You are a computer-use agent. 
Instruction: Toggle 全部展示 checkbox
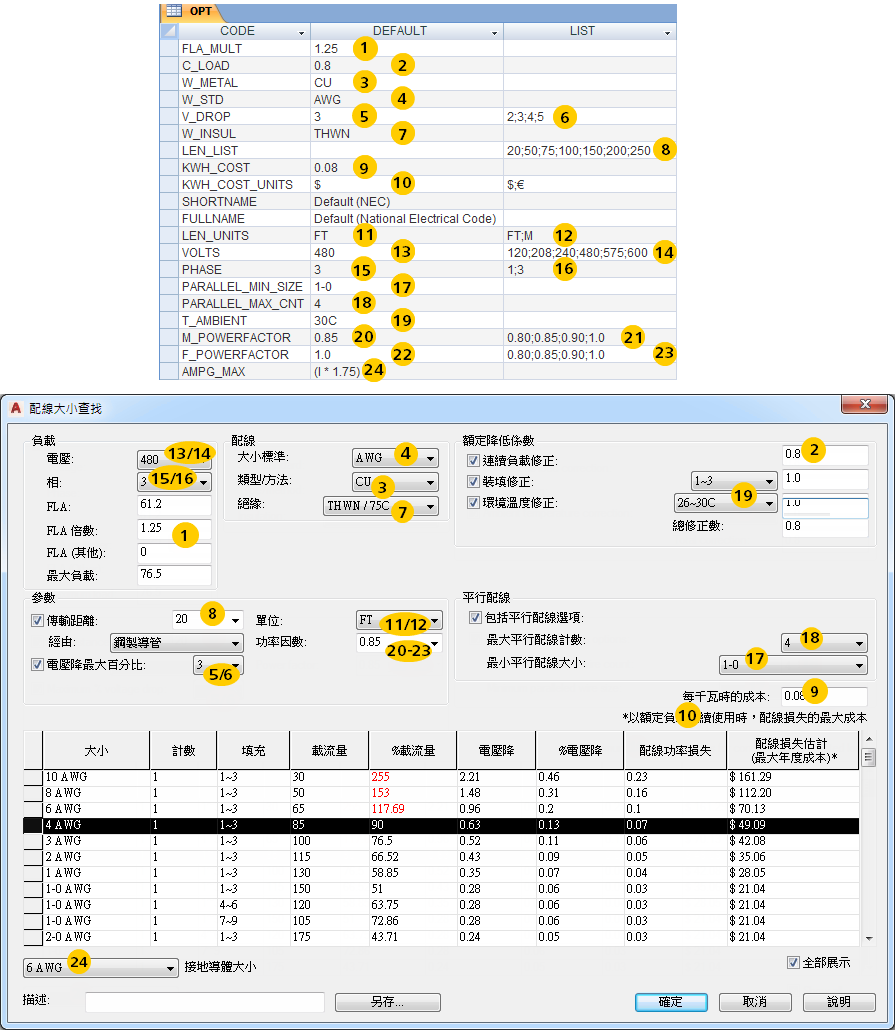(x=793, y=963)
